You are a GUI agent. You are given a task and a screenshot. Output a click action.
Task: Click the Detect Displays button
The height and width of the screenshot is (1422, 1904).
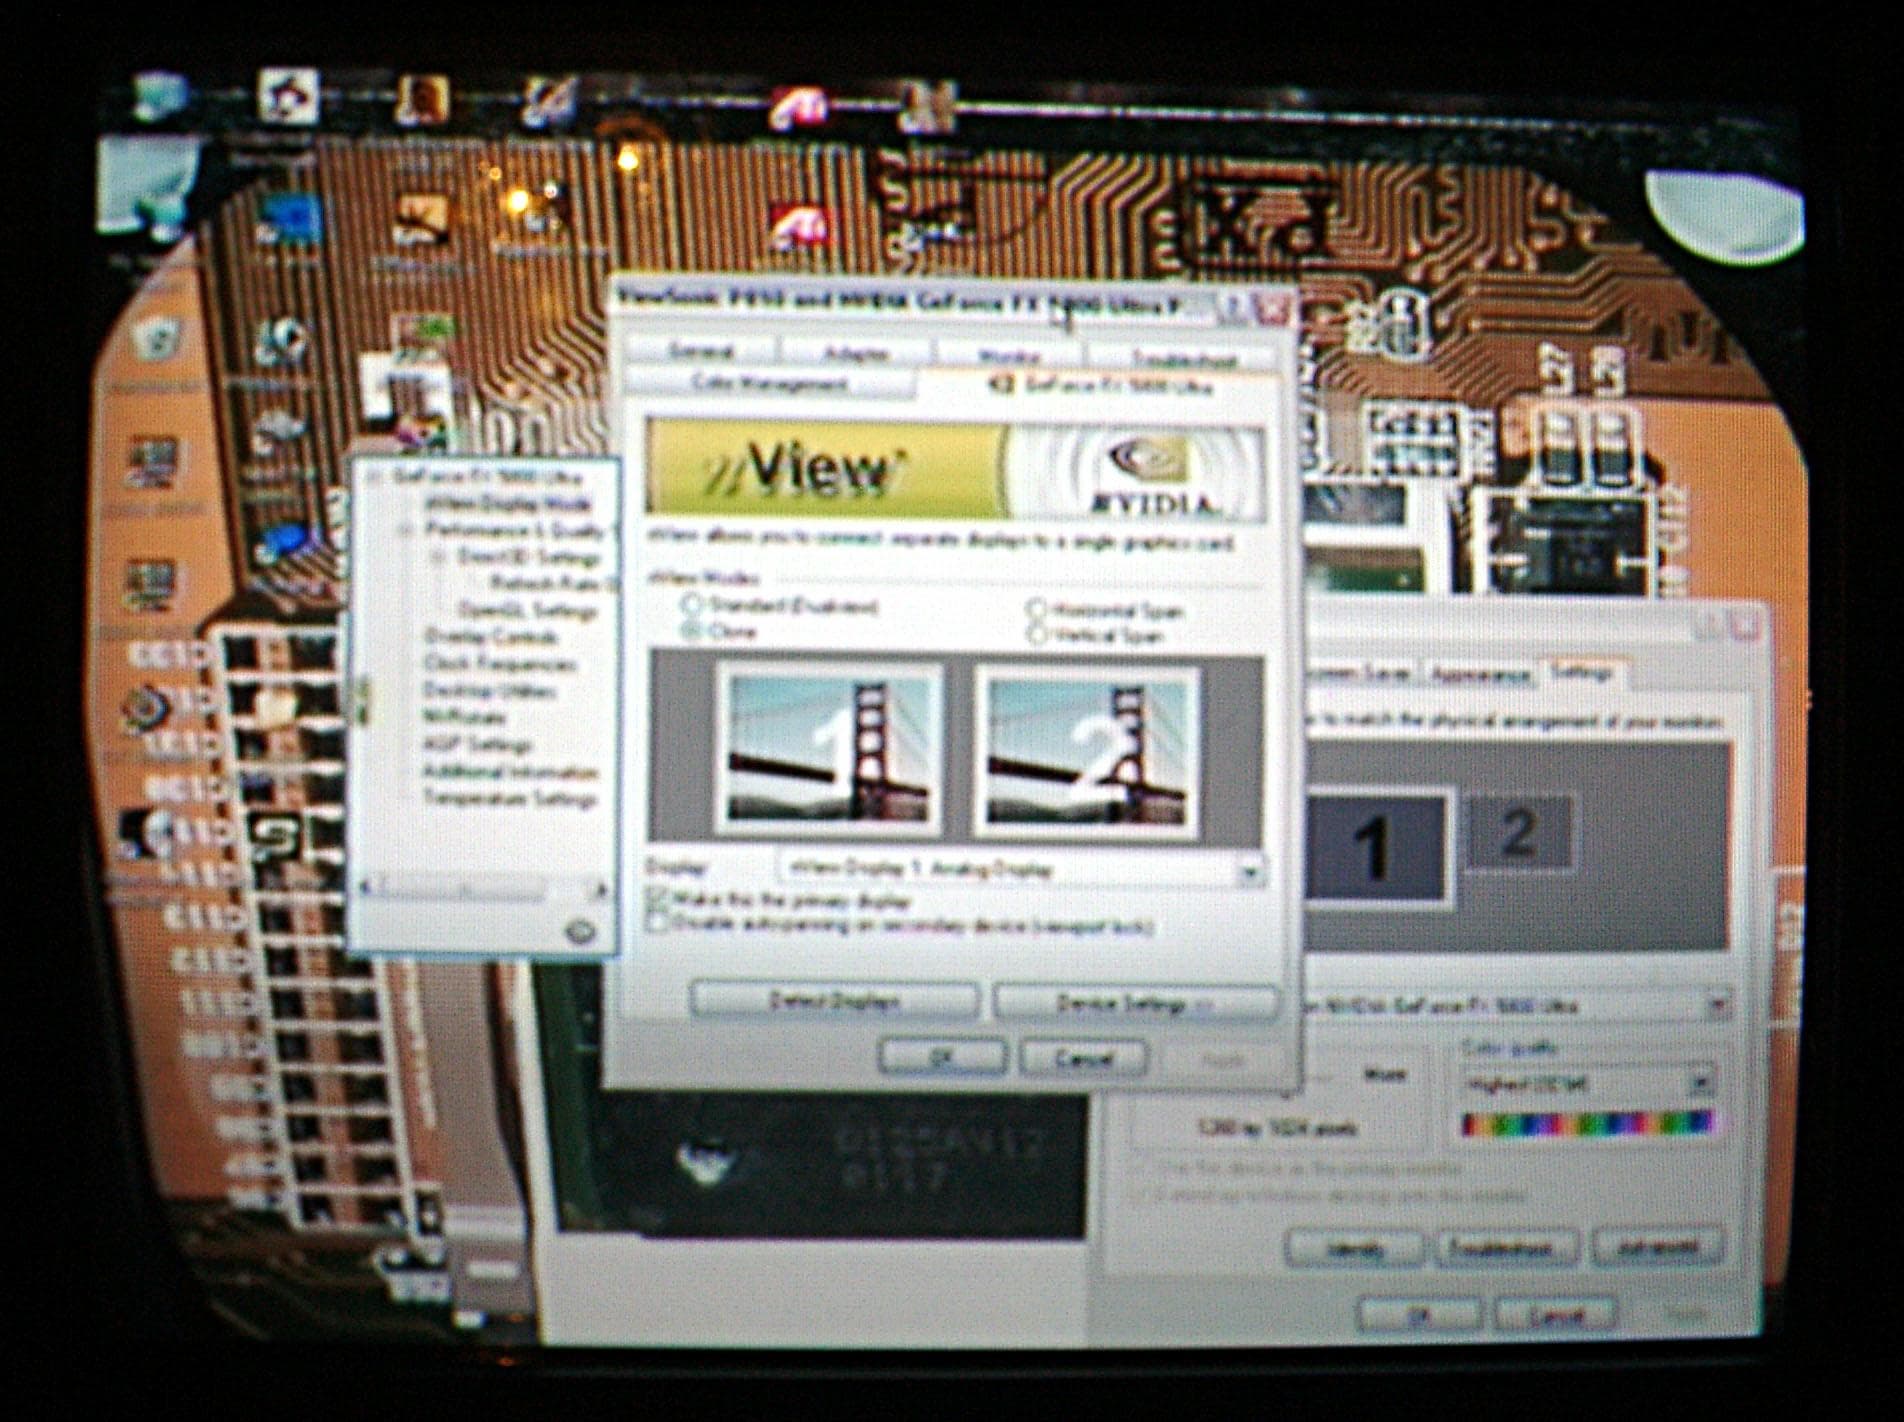tap(834, 1001)
